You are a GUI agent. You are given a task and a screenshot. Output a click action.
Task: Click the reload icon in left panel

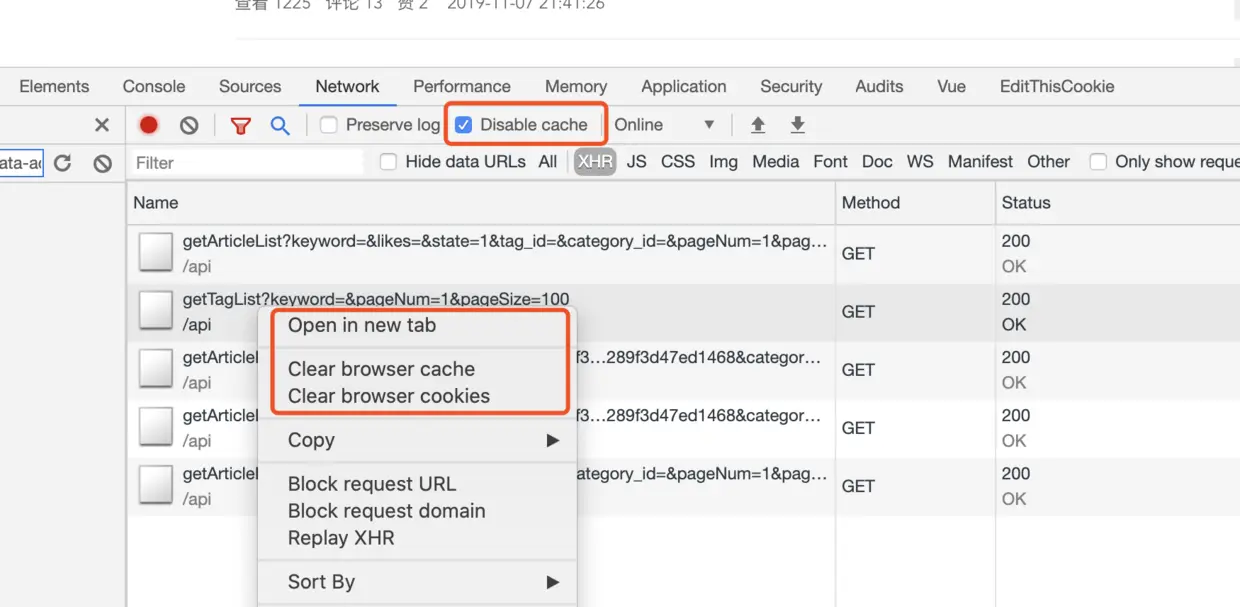click(63, 163)
